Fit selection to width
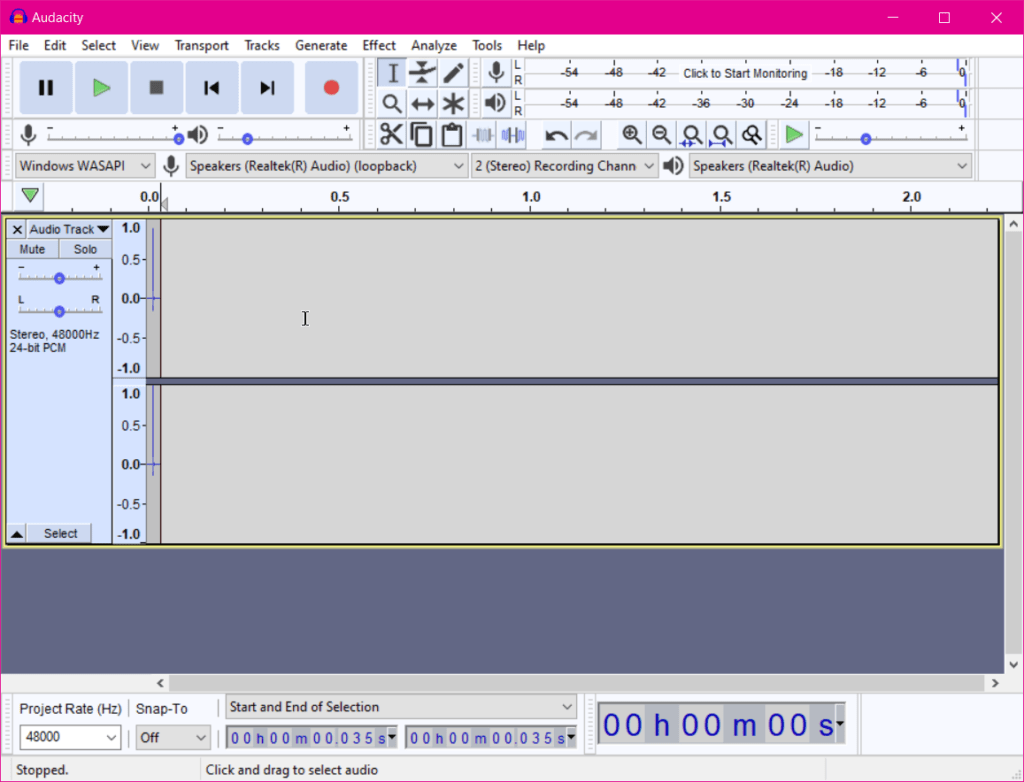 [692, 135]
